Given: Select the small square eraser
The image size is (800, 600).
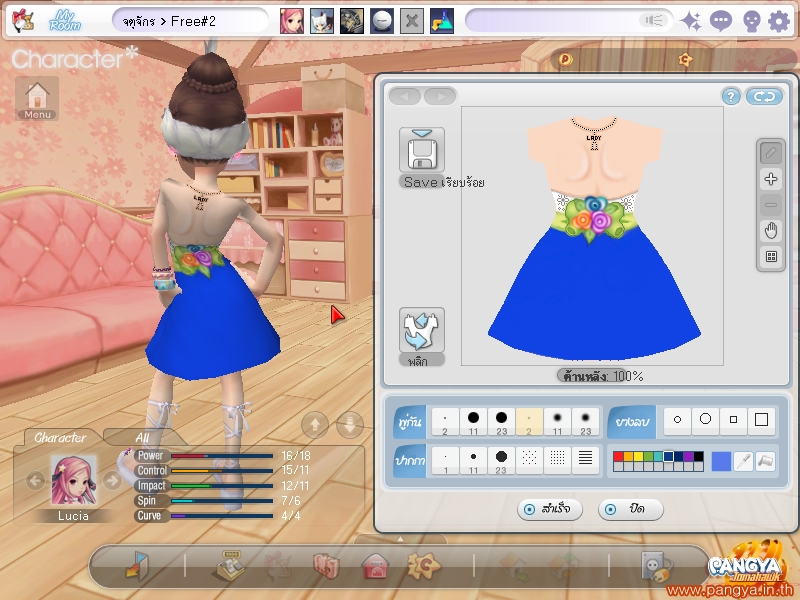Looking at the screenshot, I should 733,420.
